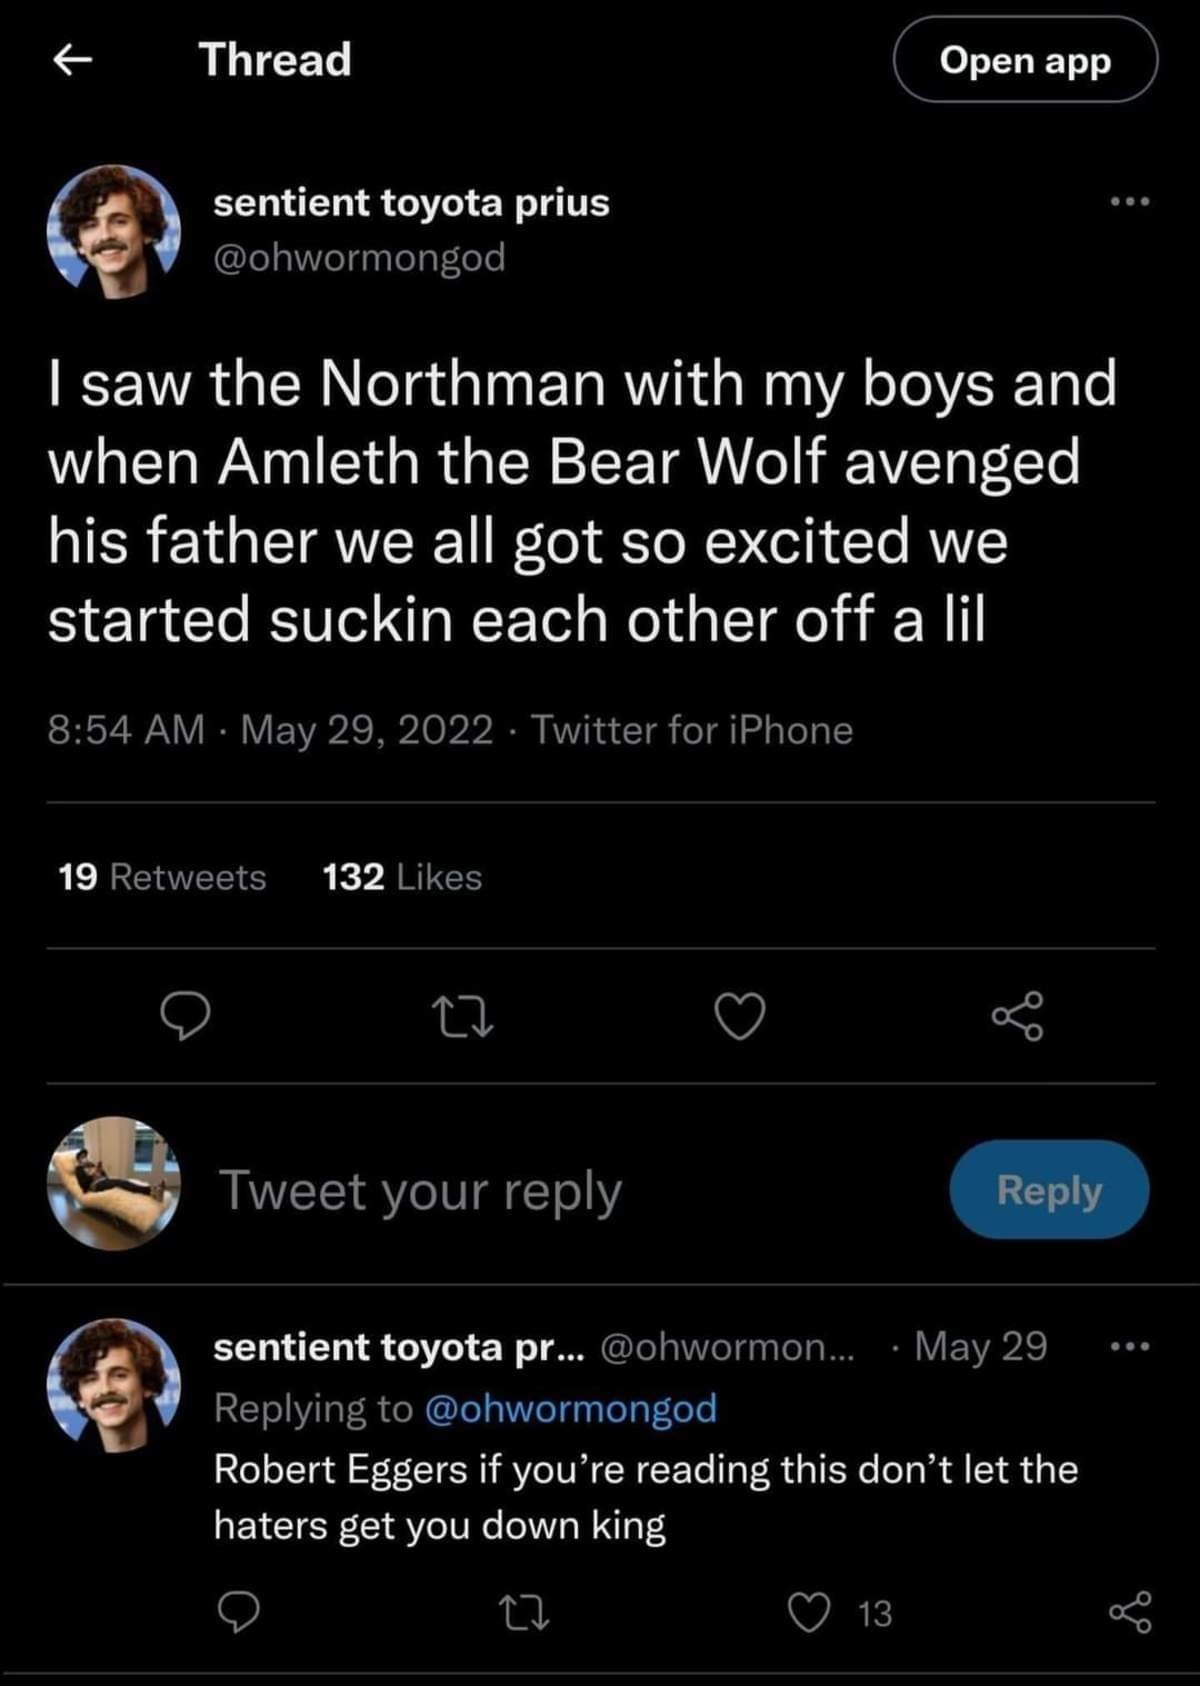View the 132 Likes list
Viewport: 1200px width, 1686px height.
pos(402,877)
